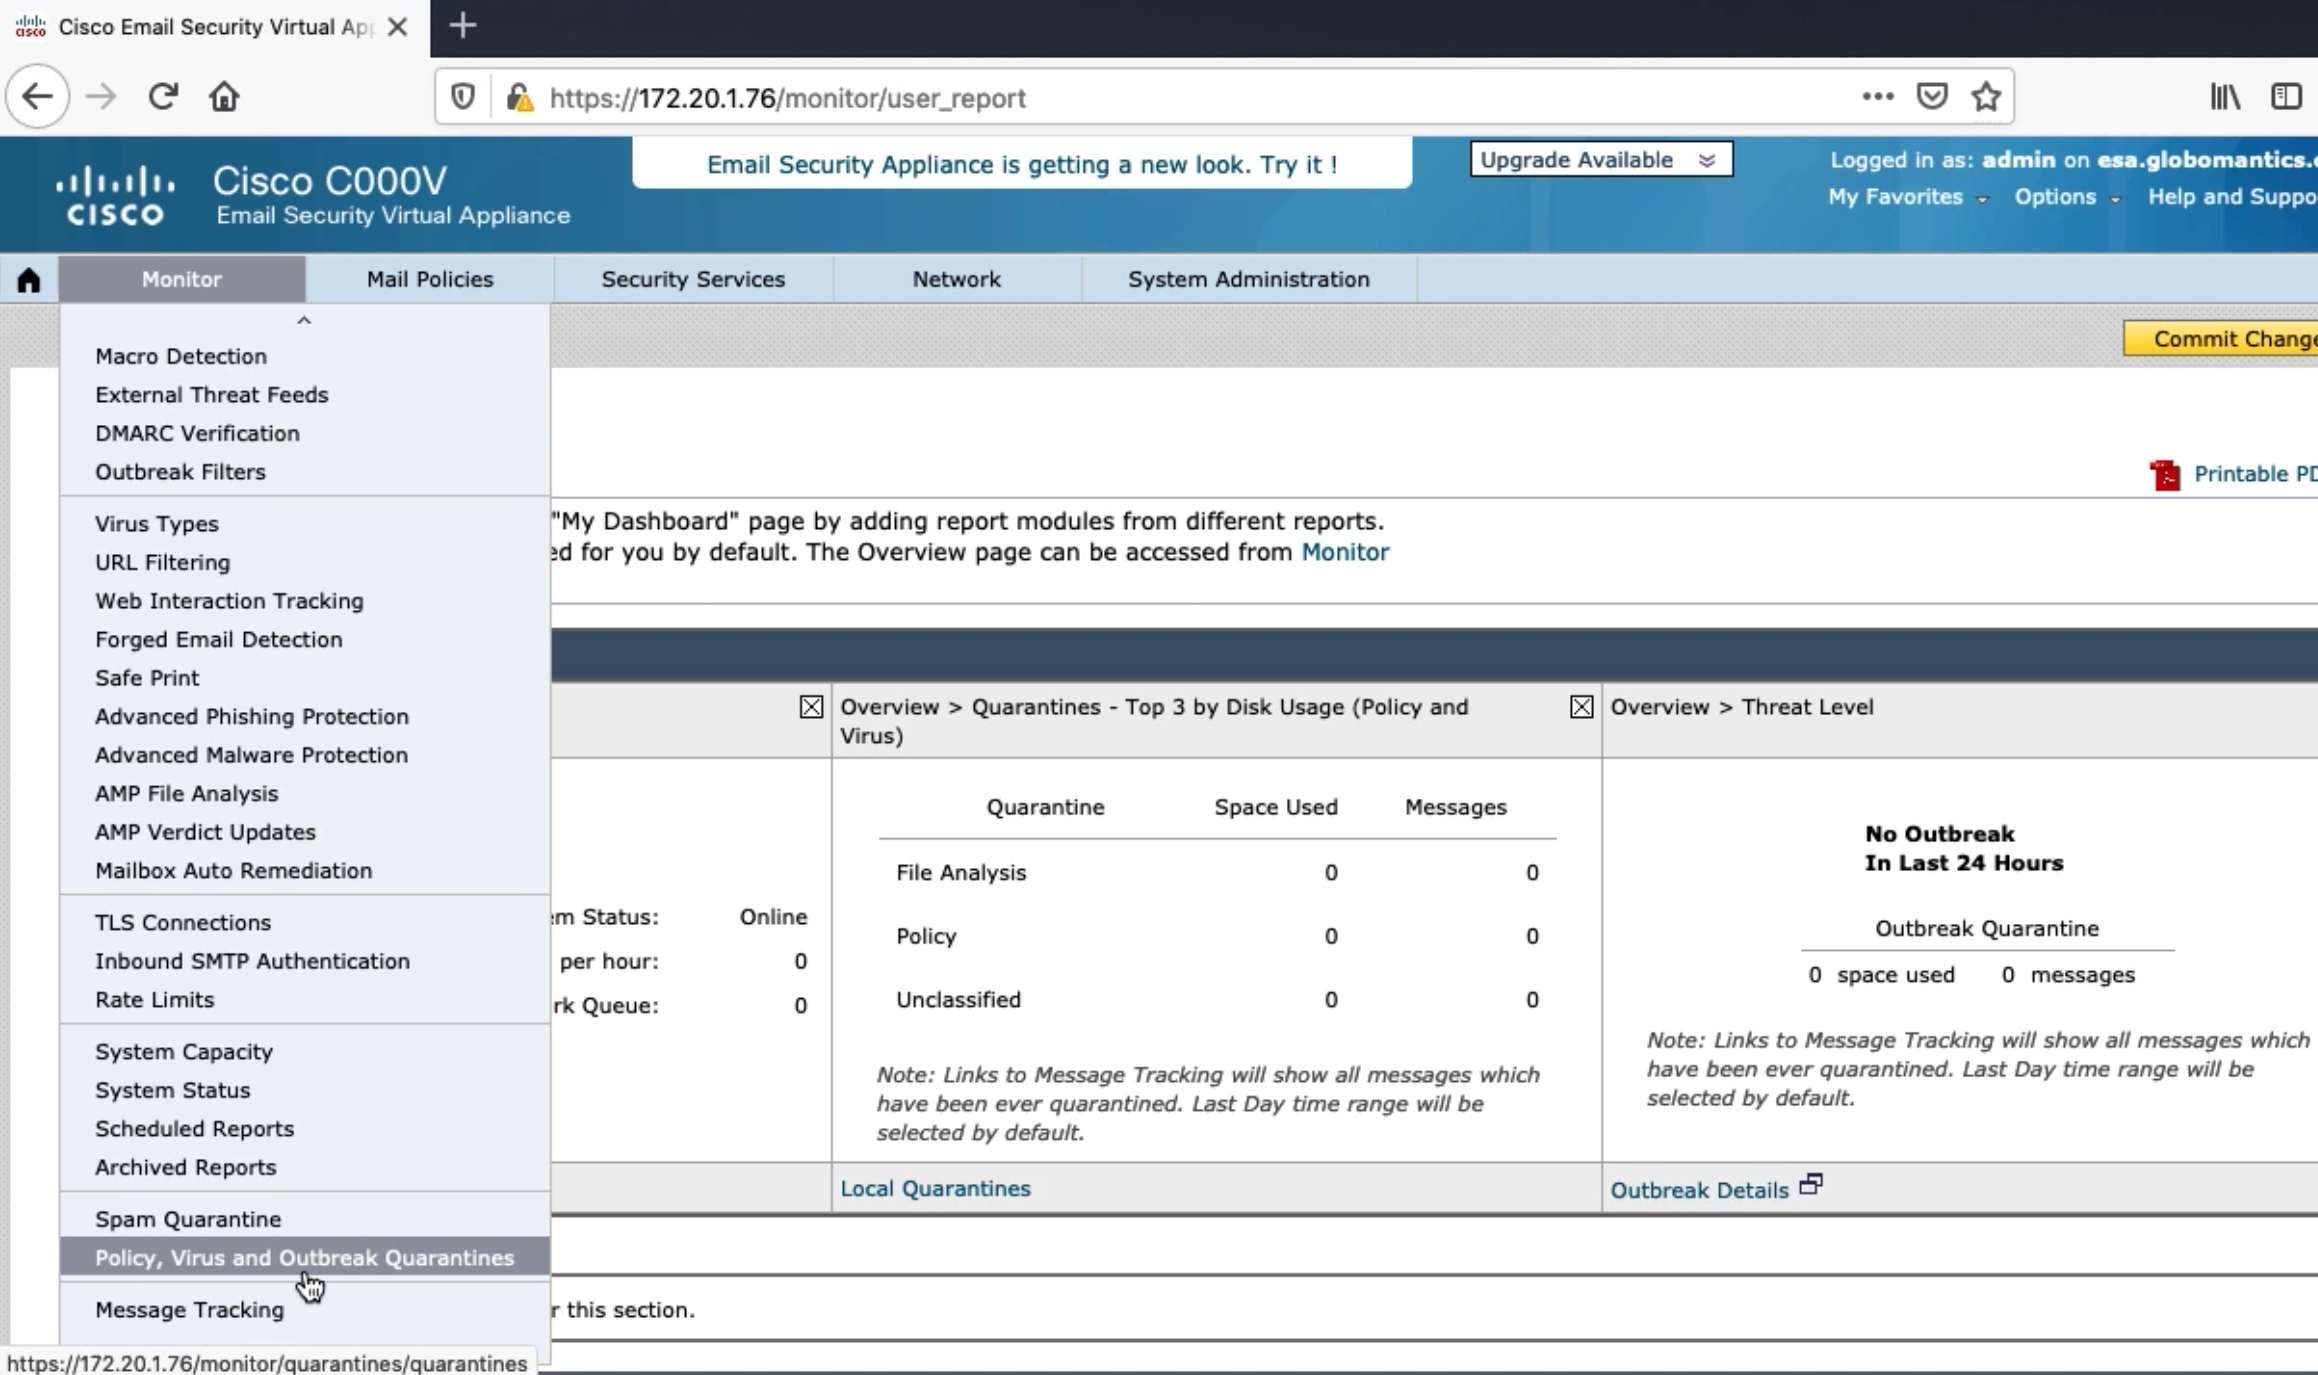Click the new look Try it banner

(1022, 164)
